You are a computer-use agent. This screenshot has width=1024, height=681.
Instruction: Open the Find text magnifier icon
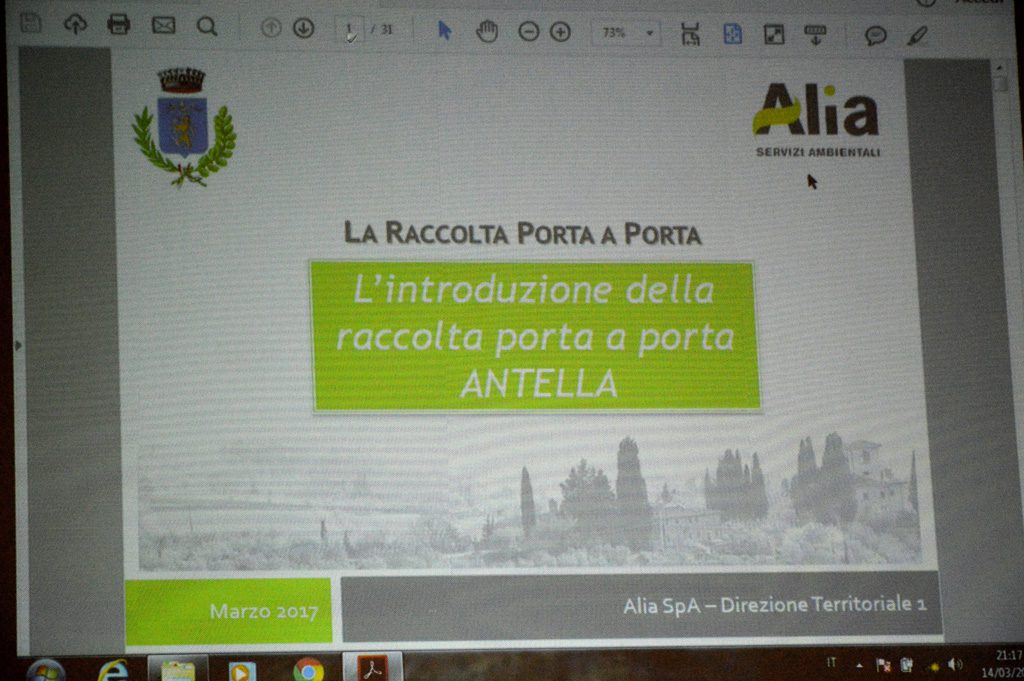point(206,26)
